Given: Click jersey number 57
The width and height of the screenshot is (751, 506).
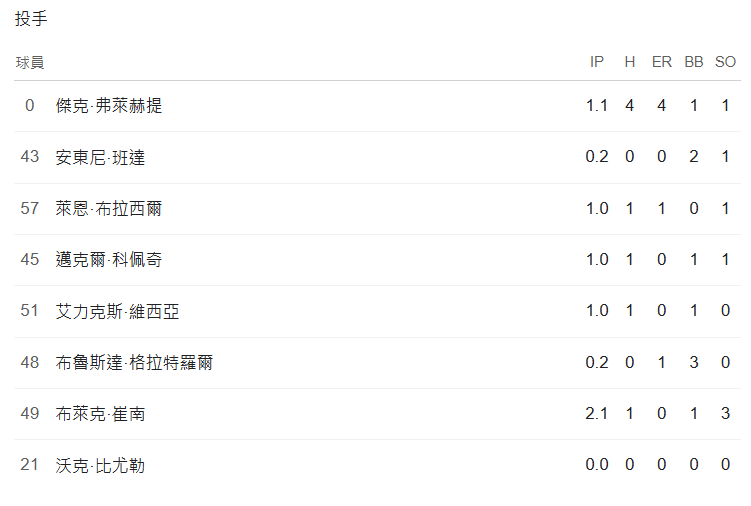Looking at the screenshot, I should [30, 208].
